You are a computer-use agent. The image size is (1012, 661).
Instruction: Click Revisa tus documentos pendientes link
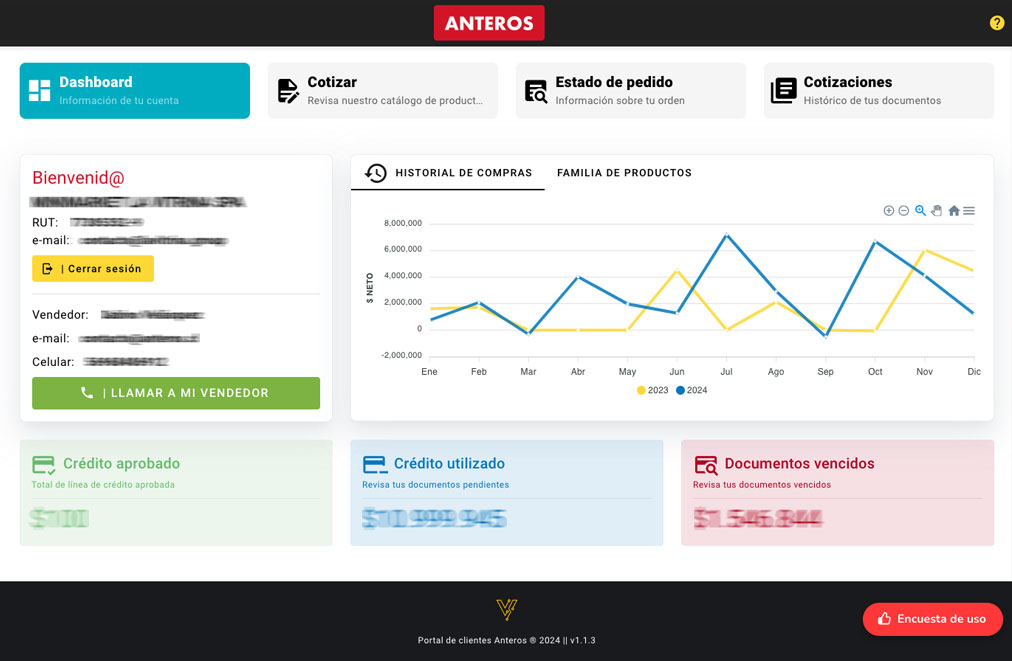tap(435, 485)
